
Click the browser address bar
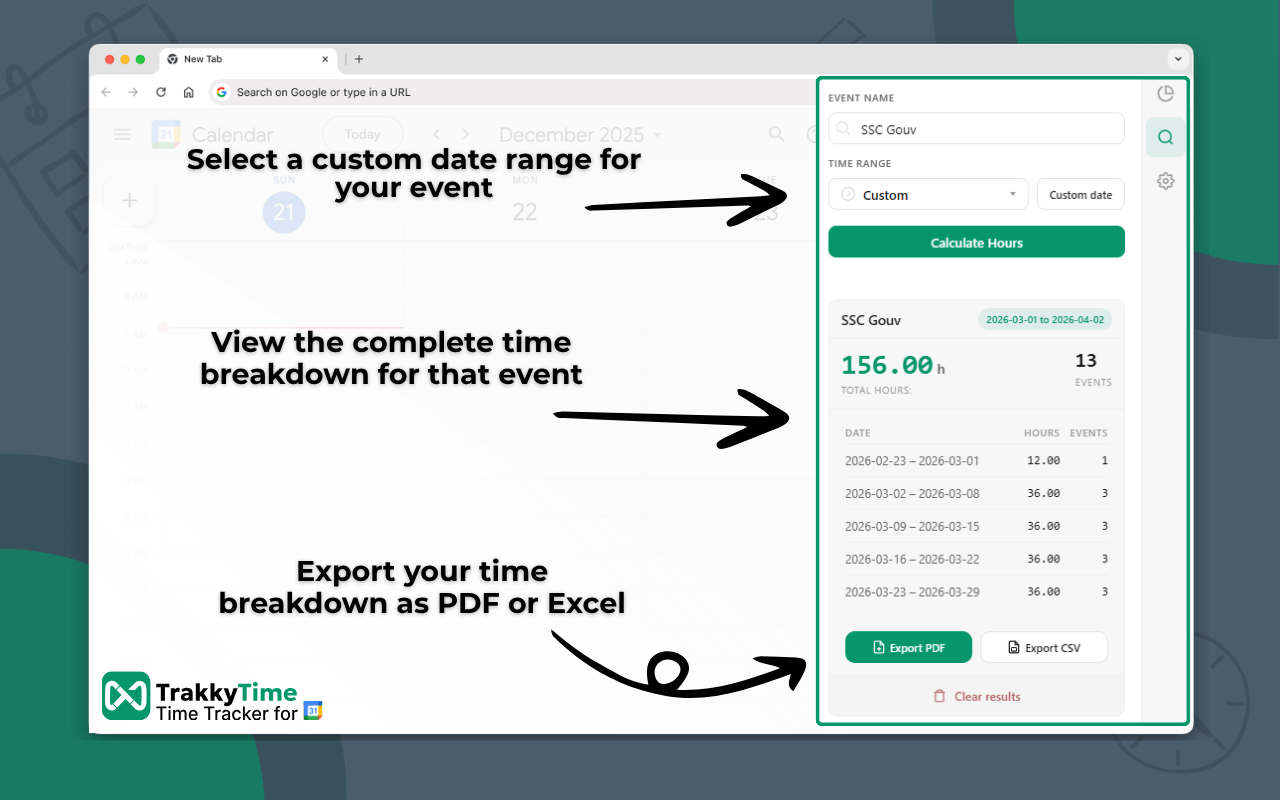[x=510, y=92]
